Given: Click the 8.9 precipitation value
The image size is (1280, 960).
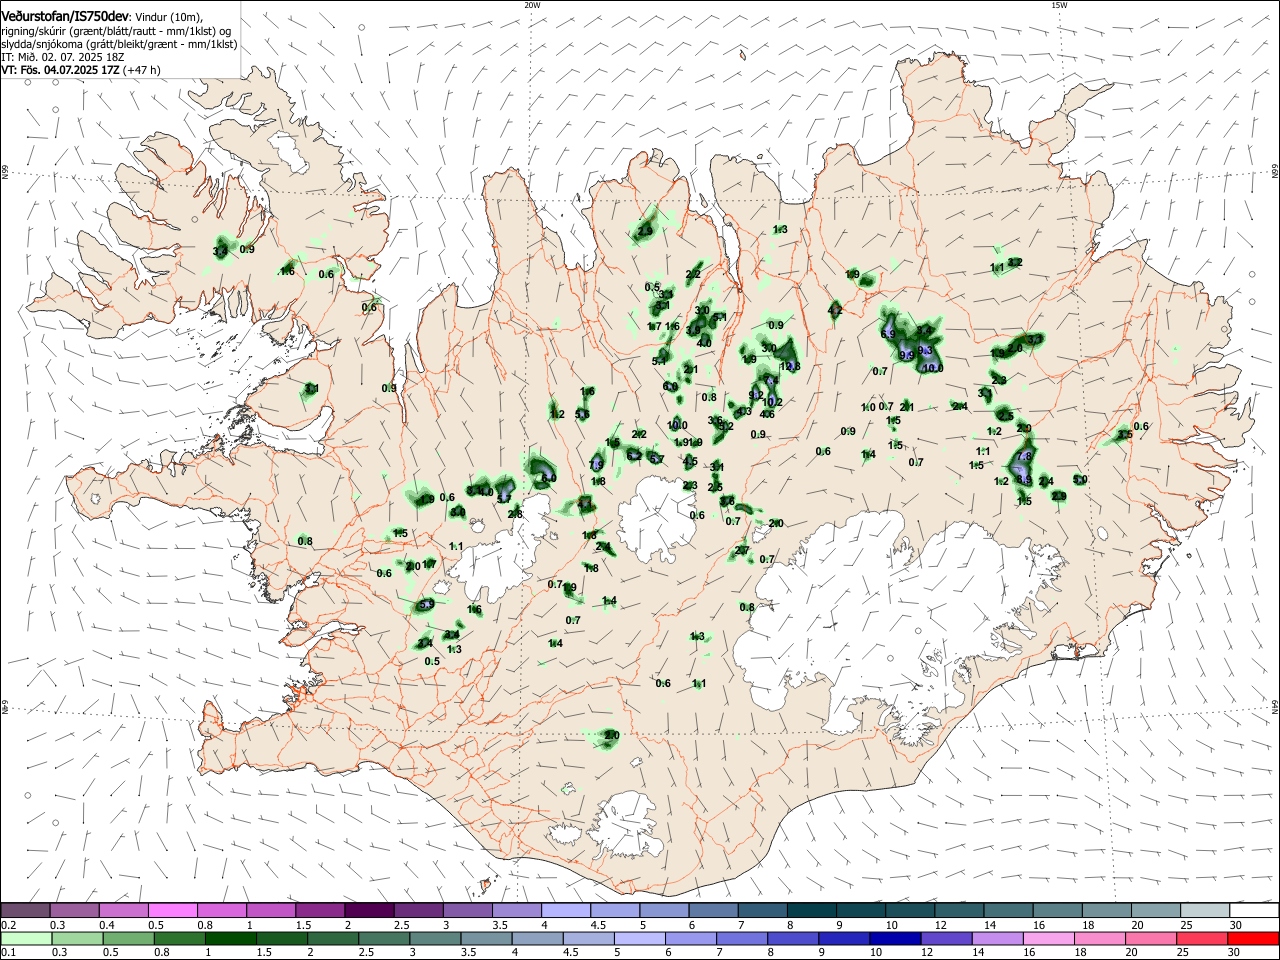Looking at the screenshot, I should tap(1022, 480).
